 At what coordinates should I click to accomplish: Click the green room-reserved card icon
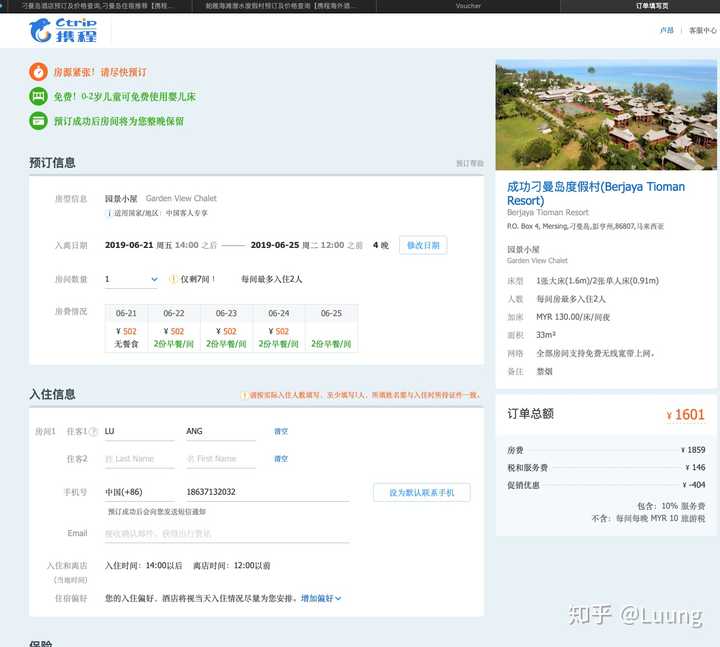click(39, 121)
